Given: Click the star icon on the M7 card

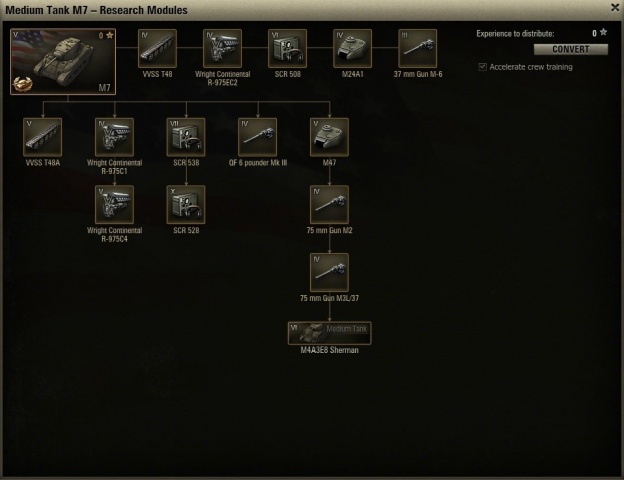Looking at the screenshot, I should pyautogui.click(x=109, y=35).
